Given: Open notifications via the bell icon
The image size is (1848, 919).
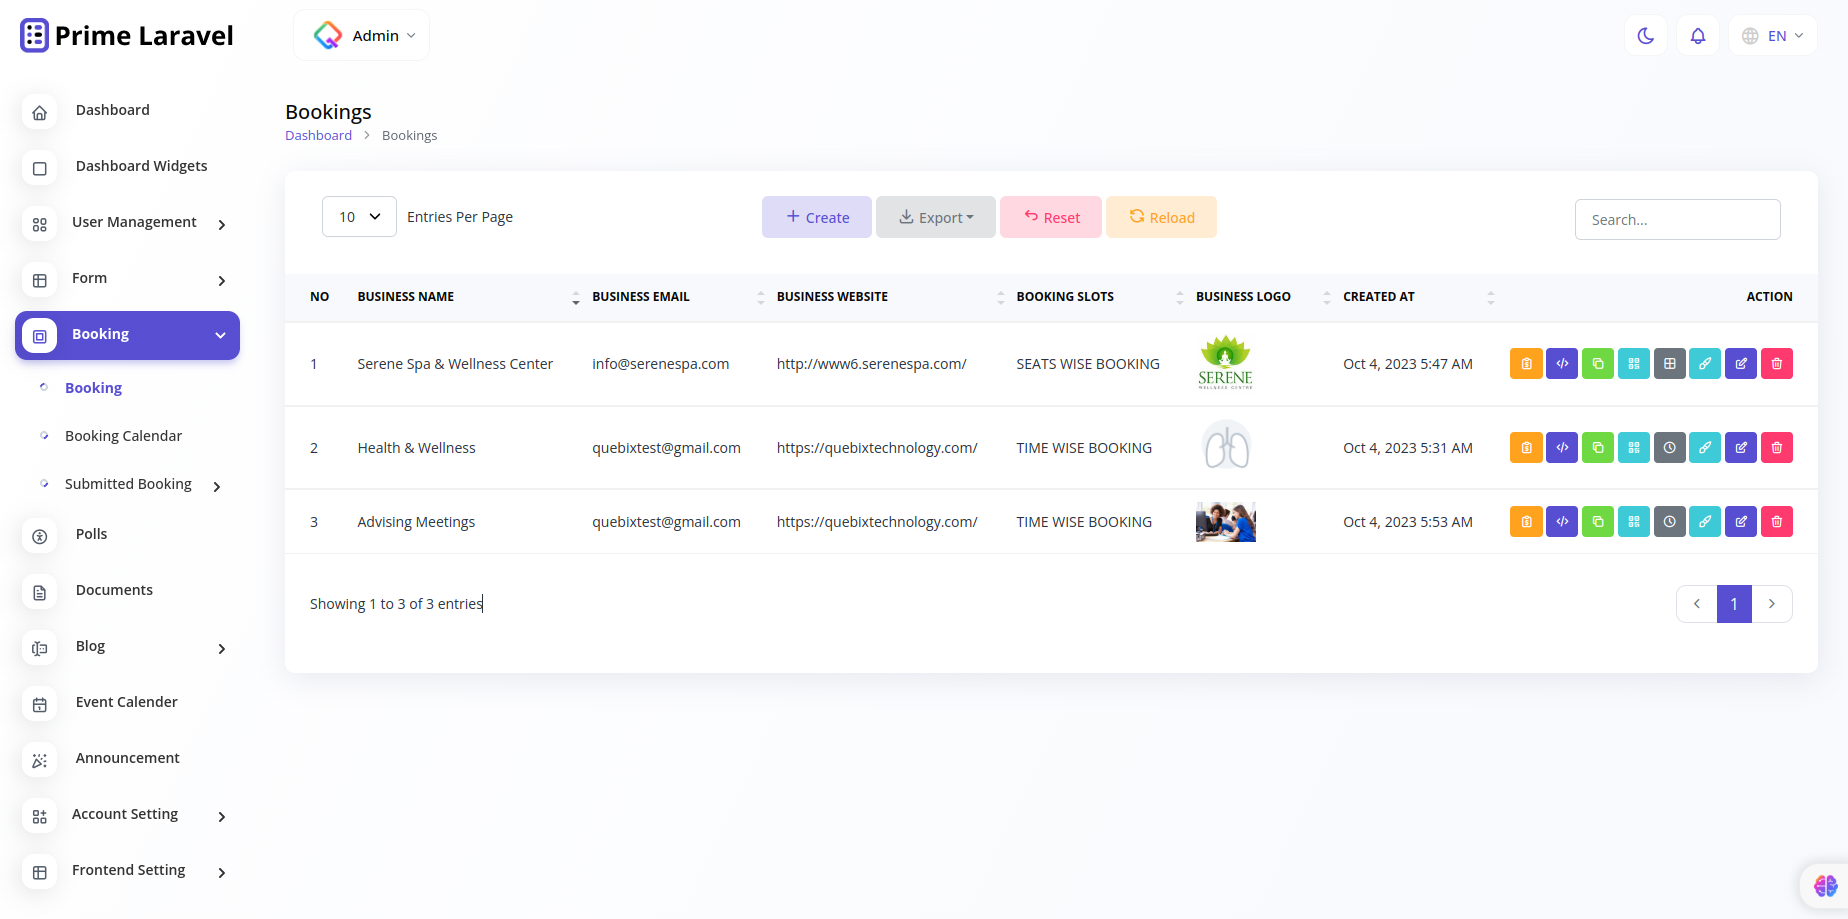Looking at the screenshot, I should click(x=1697, y=35).
